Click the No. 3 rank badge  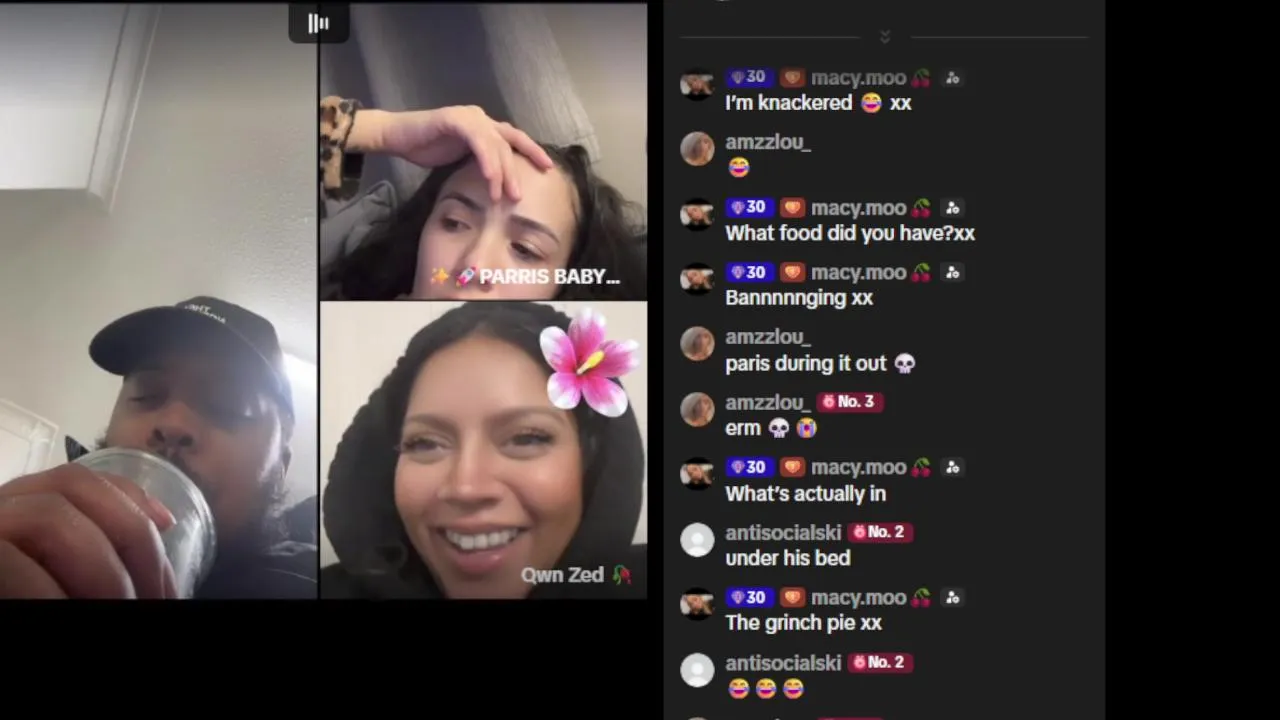click(848, 402)
